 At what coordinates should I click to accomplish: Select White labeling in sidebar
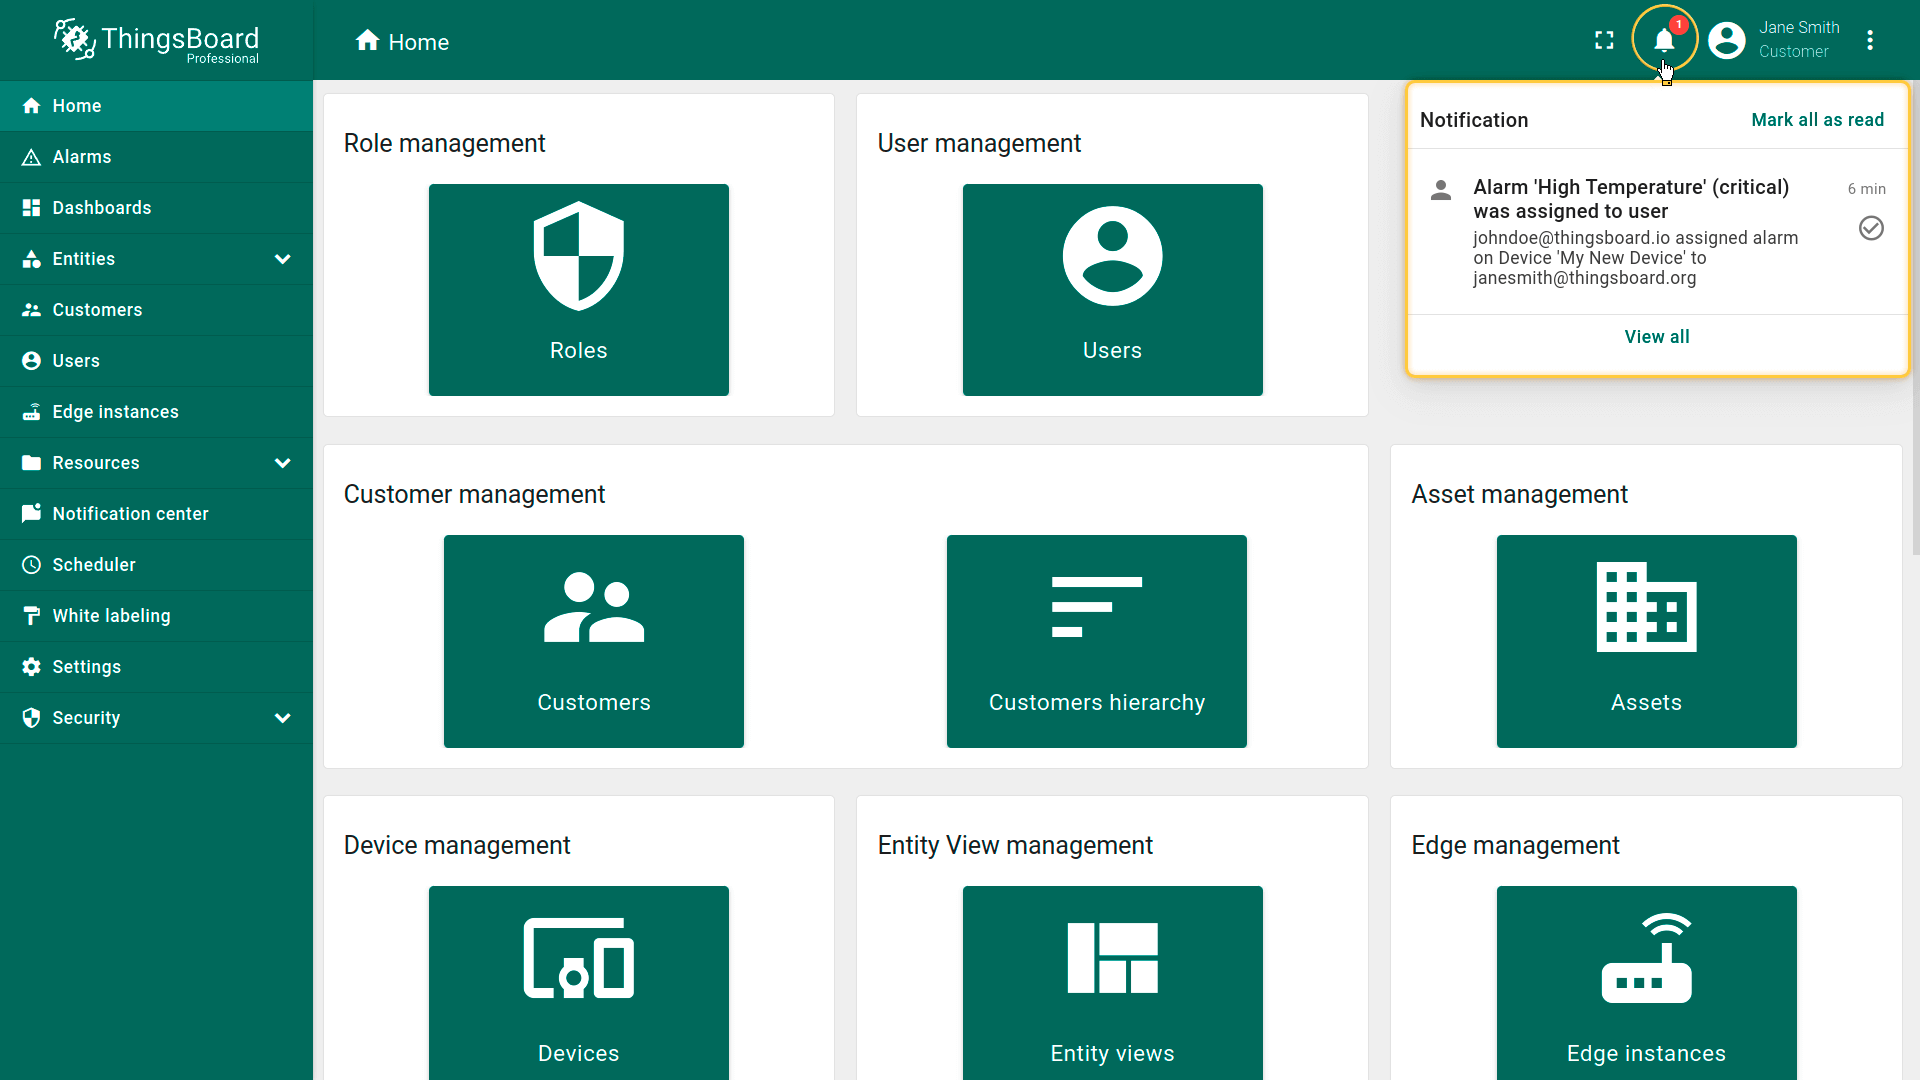(x=111, y=616)
